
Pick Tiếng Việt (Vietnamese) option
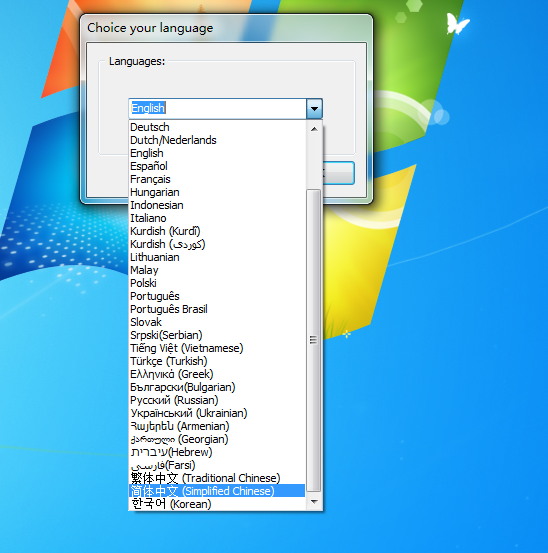pyautogui.click(x=217, y=348)
